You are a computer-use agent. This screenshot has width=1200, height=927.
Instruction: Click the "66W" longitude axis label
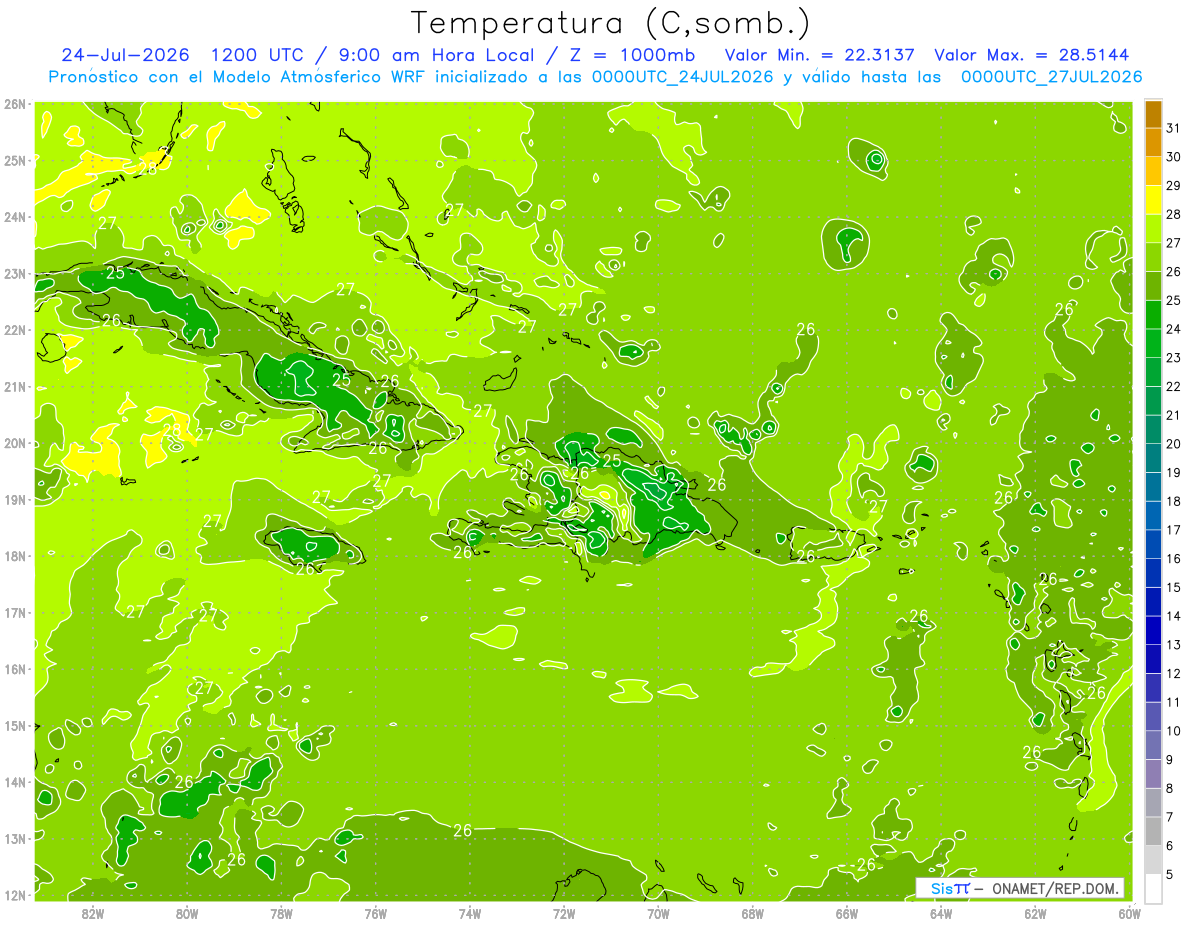click(x=847, y=913)
